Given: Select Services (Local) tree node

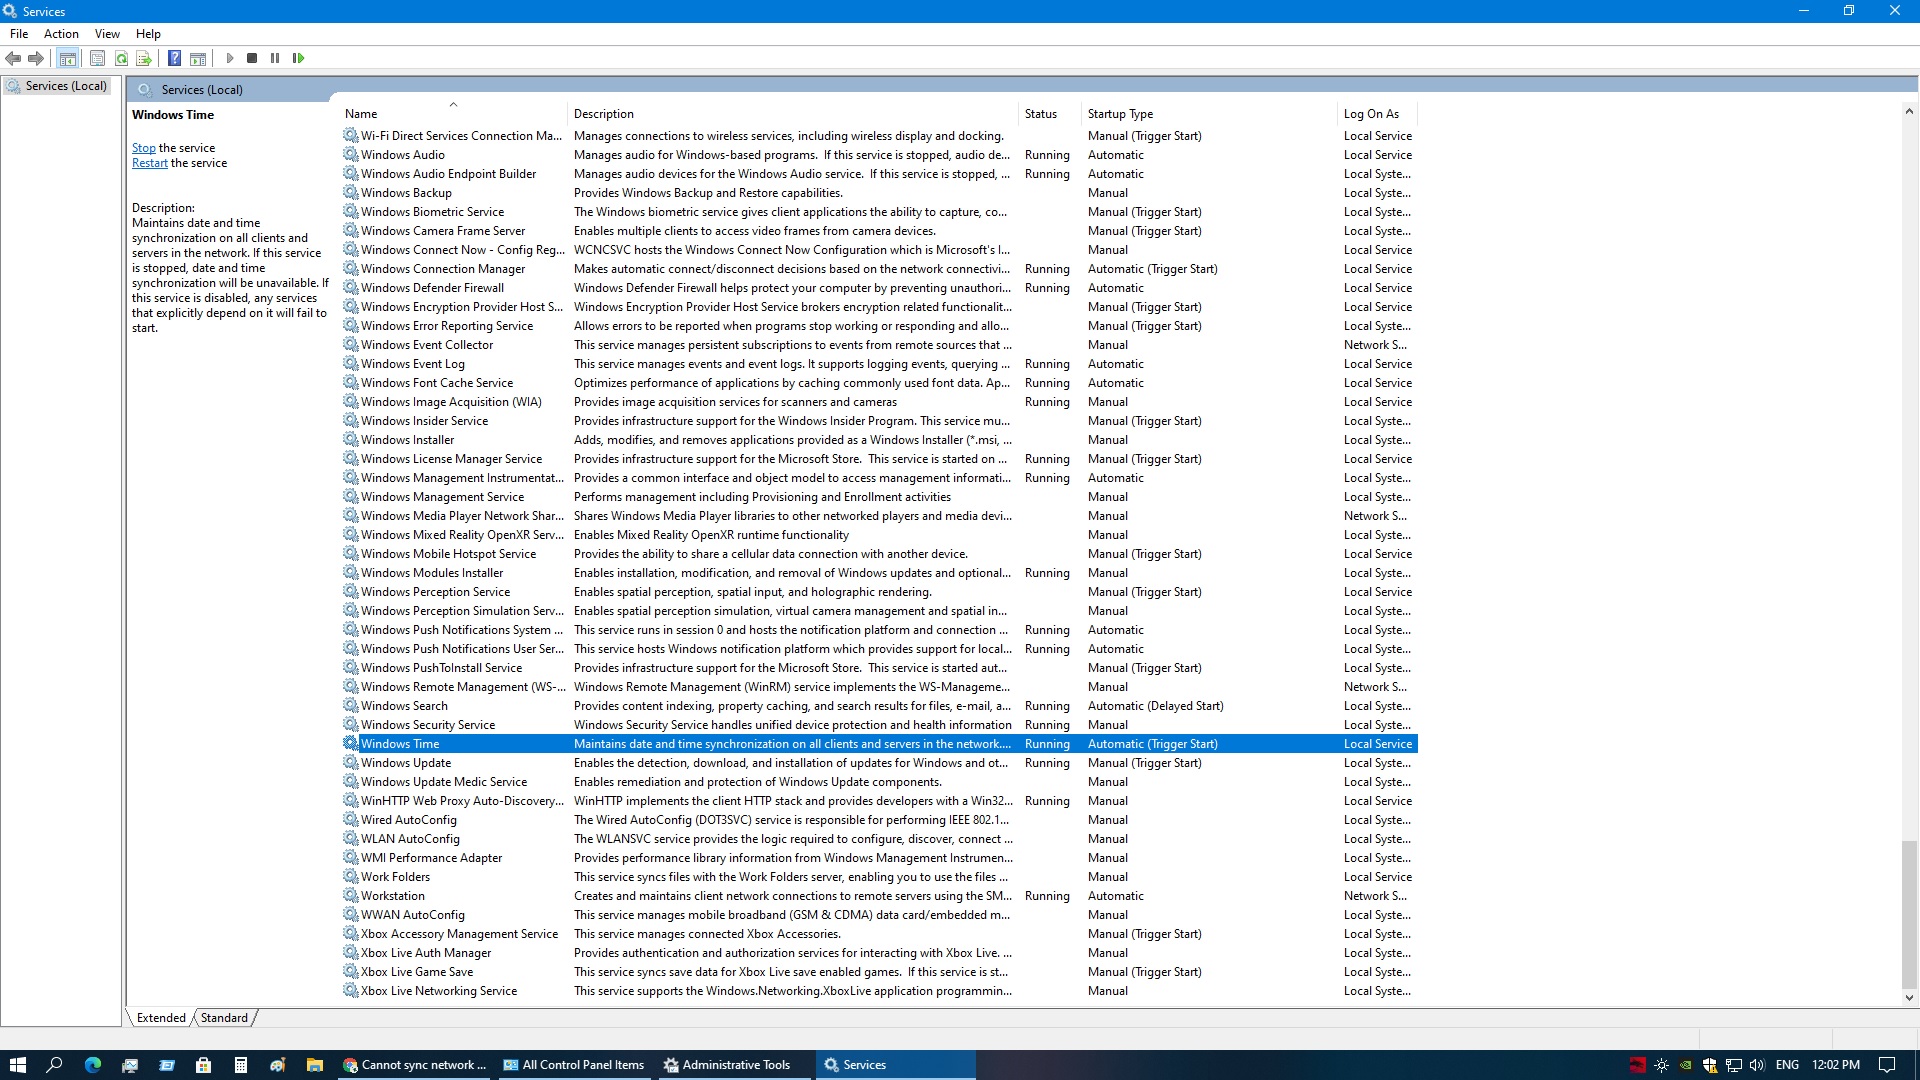Looking at the screenshot, I should [x=65, y=86].
